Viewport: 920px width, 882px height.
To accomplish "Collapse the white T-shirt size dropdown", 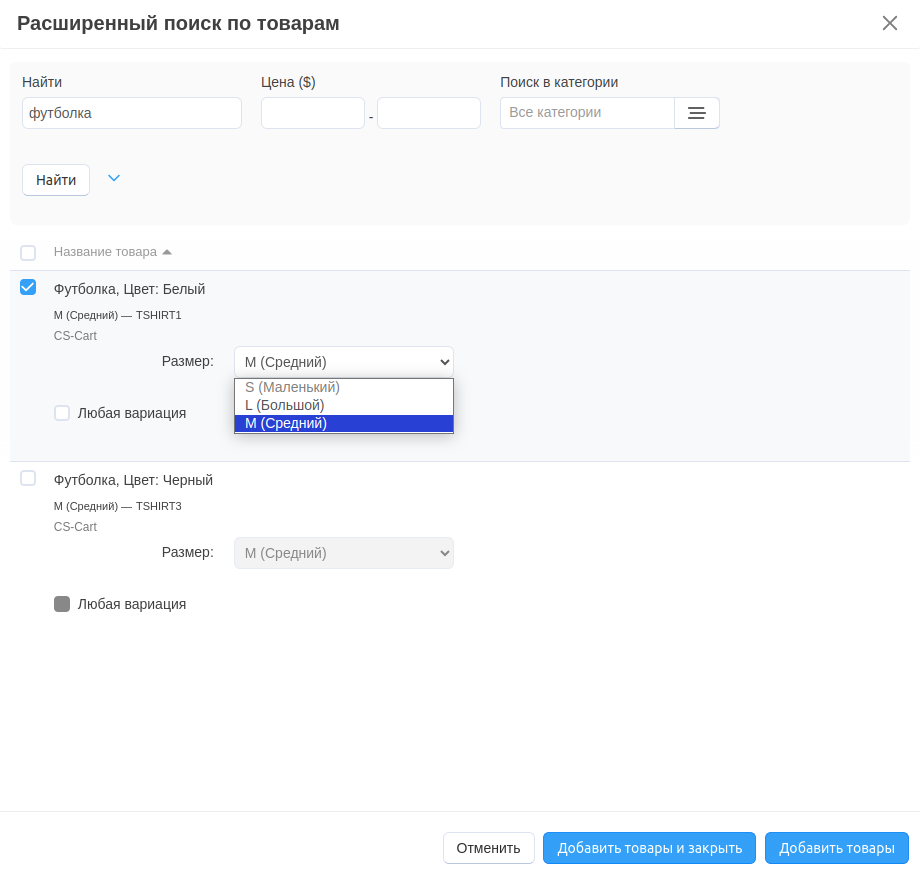I will pyautogui.click(x=343, y=362).
